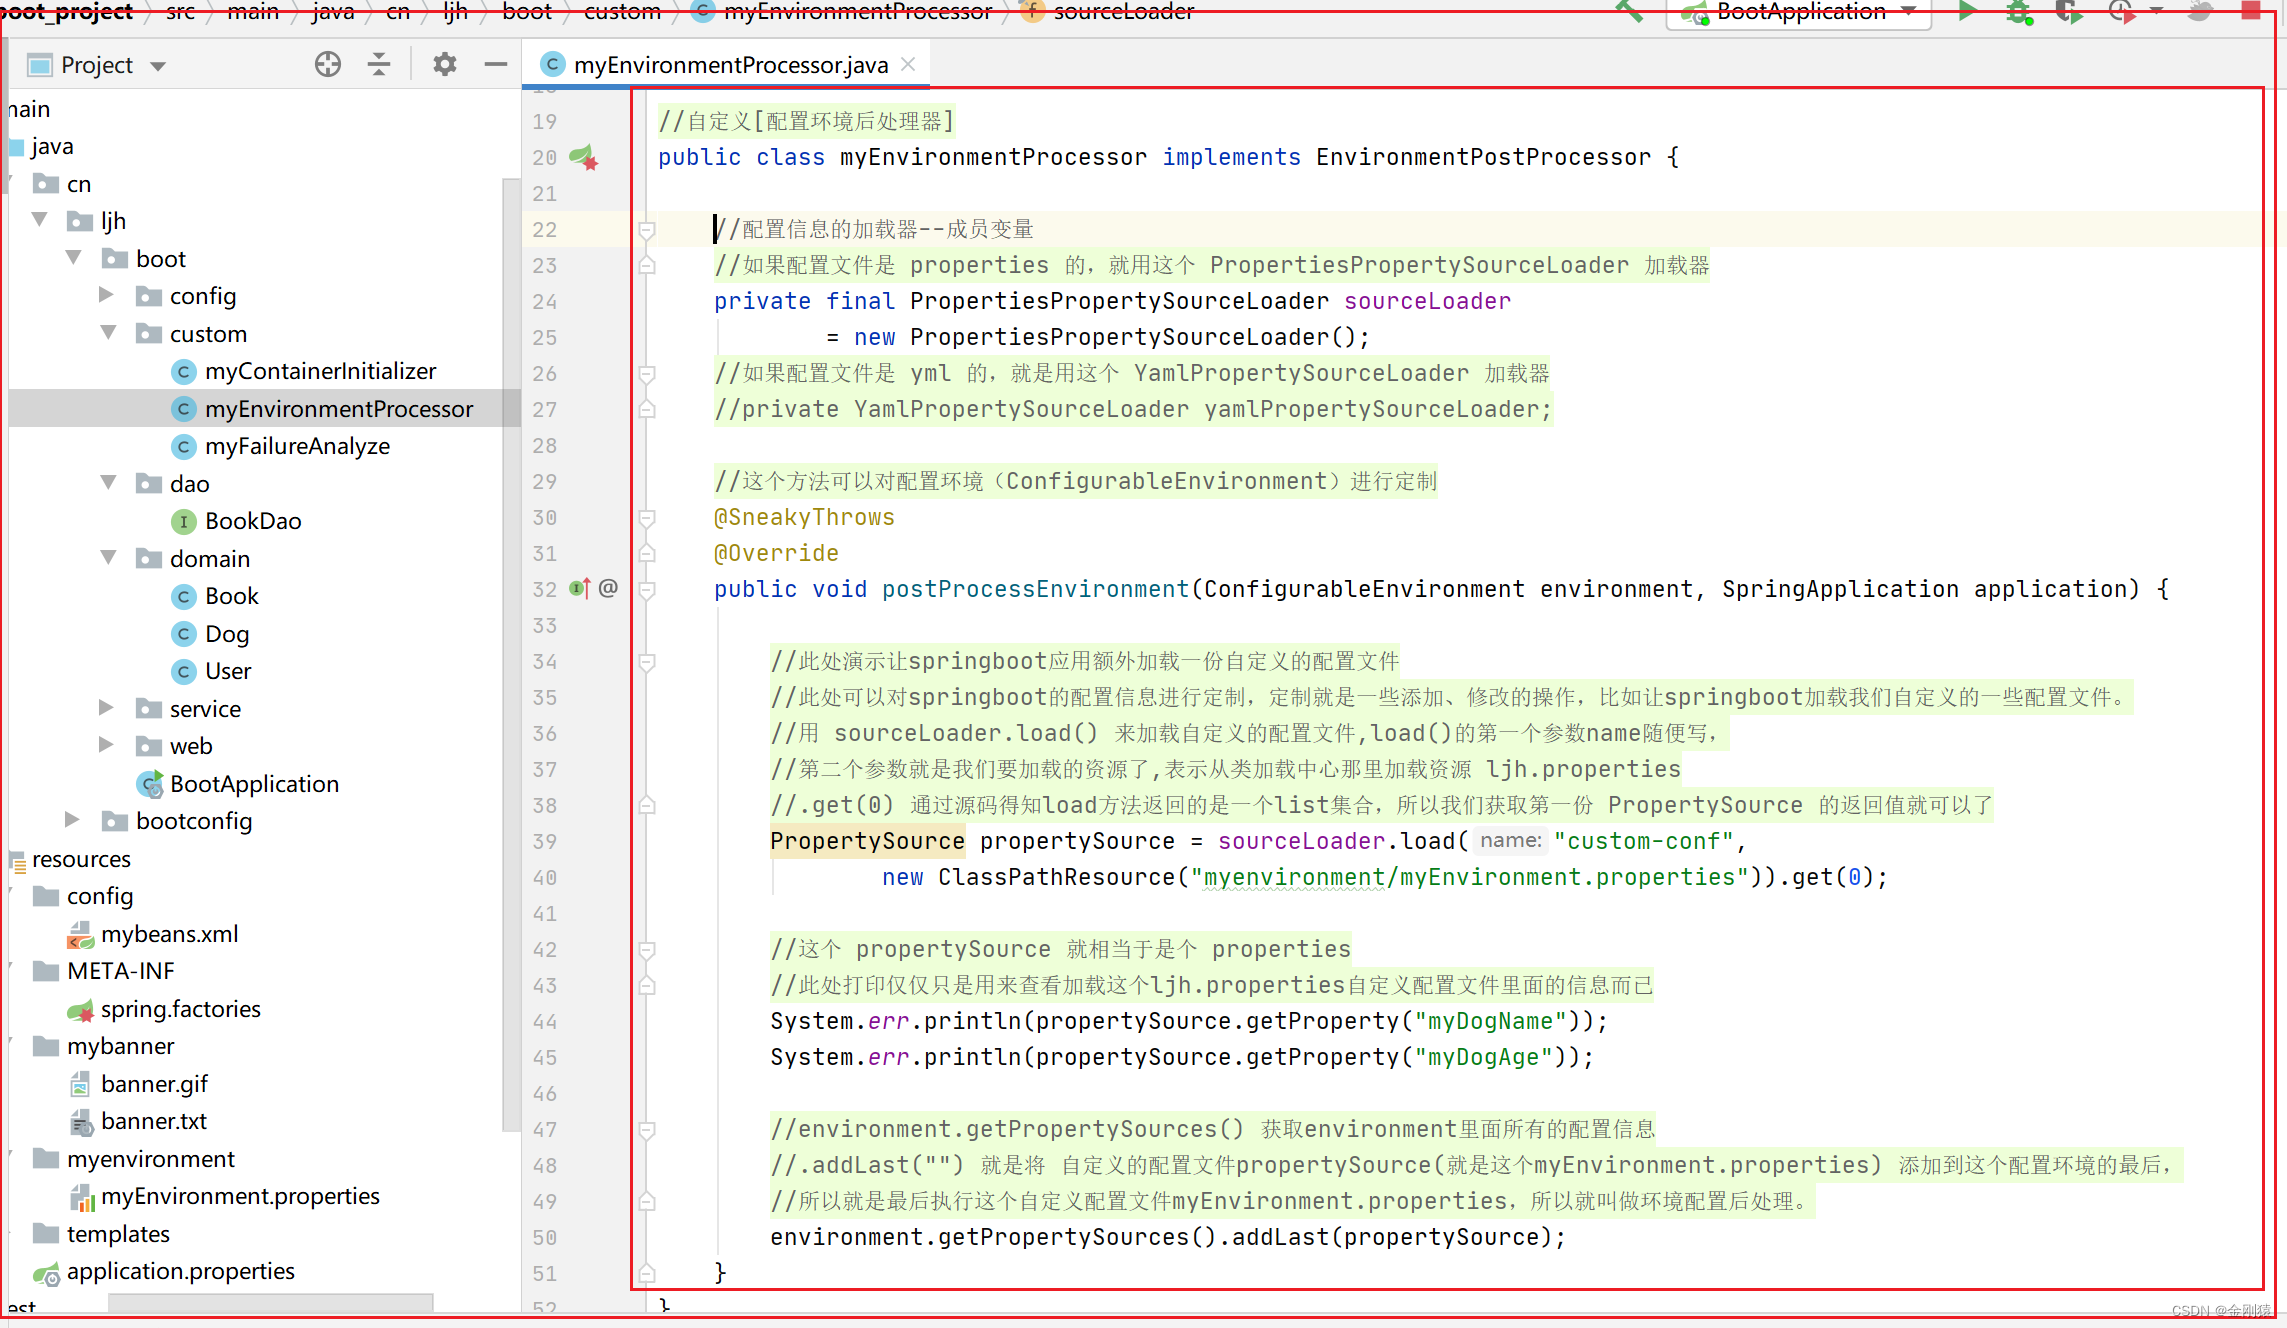This screenshot has width=2287, height=1328.
Task: Click the vertical scrollbar of Project tree
Action: click(511, 655)
